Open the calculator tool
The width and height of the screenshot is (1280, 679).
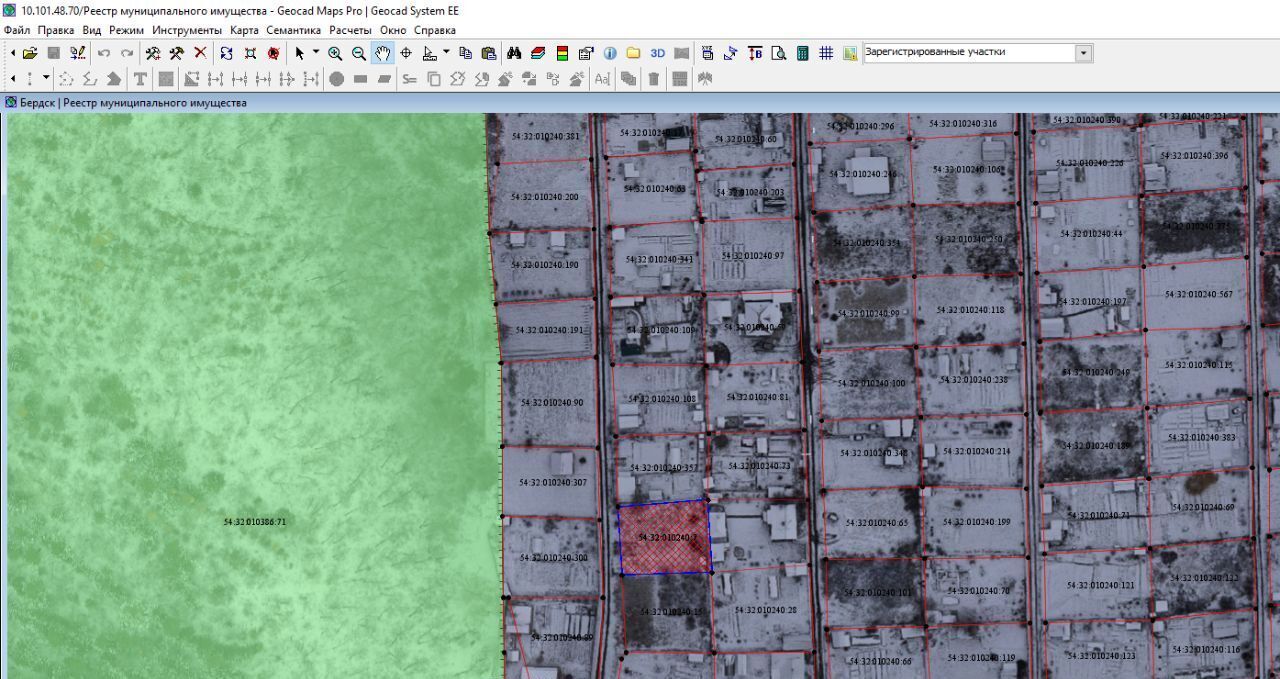(802, 53)
